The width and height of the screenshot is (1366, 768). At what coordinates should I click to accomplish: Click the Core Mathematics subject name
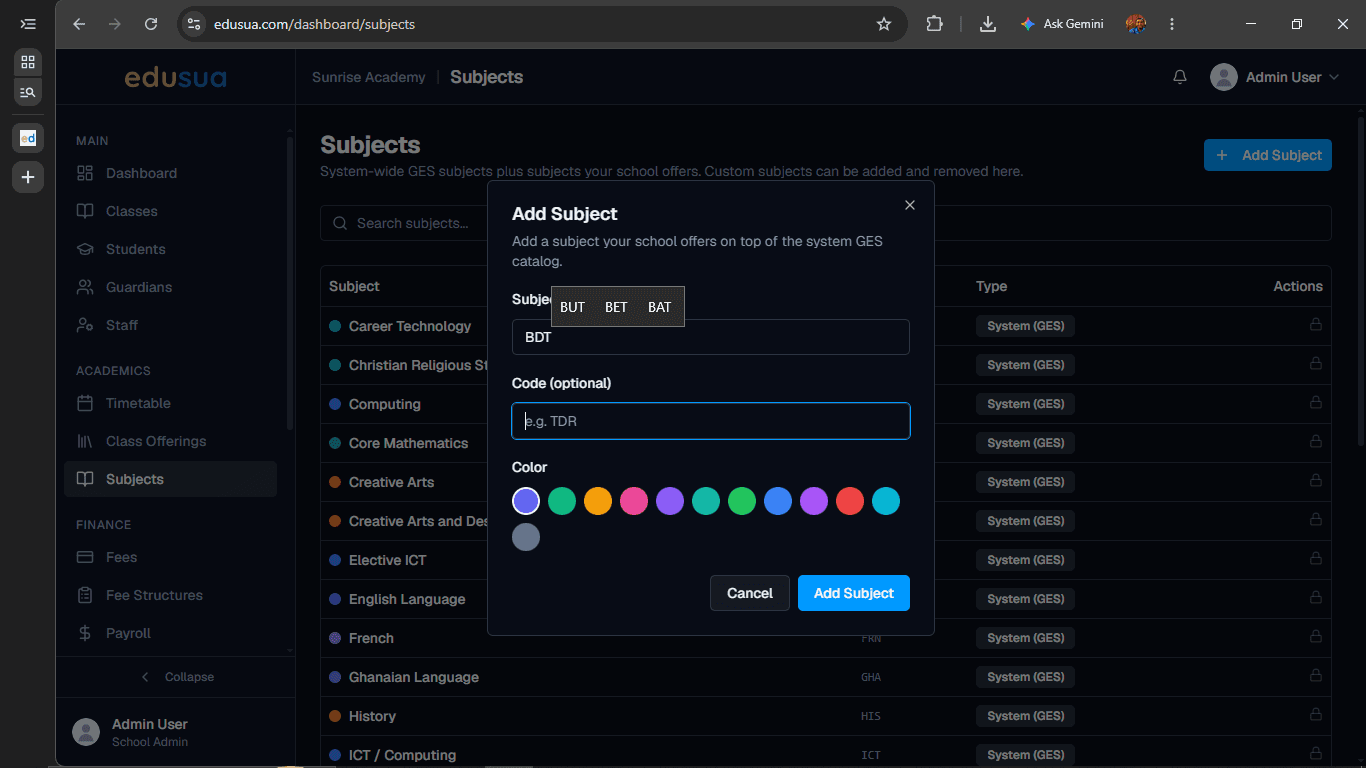[x=408, y=443]
